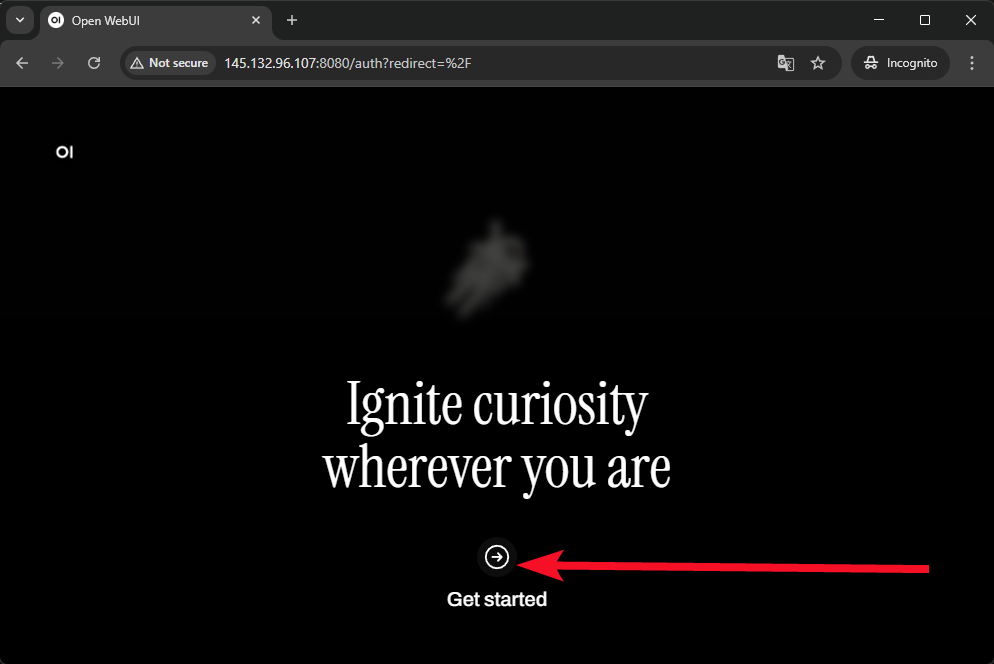Maximize the browser window

(x=925, y=20)
